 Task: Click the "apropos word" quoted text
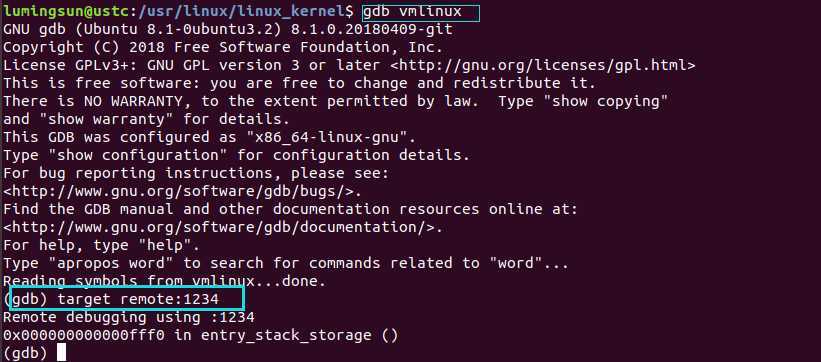click(110, 263)
